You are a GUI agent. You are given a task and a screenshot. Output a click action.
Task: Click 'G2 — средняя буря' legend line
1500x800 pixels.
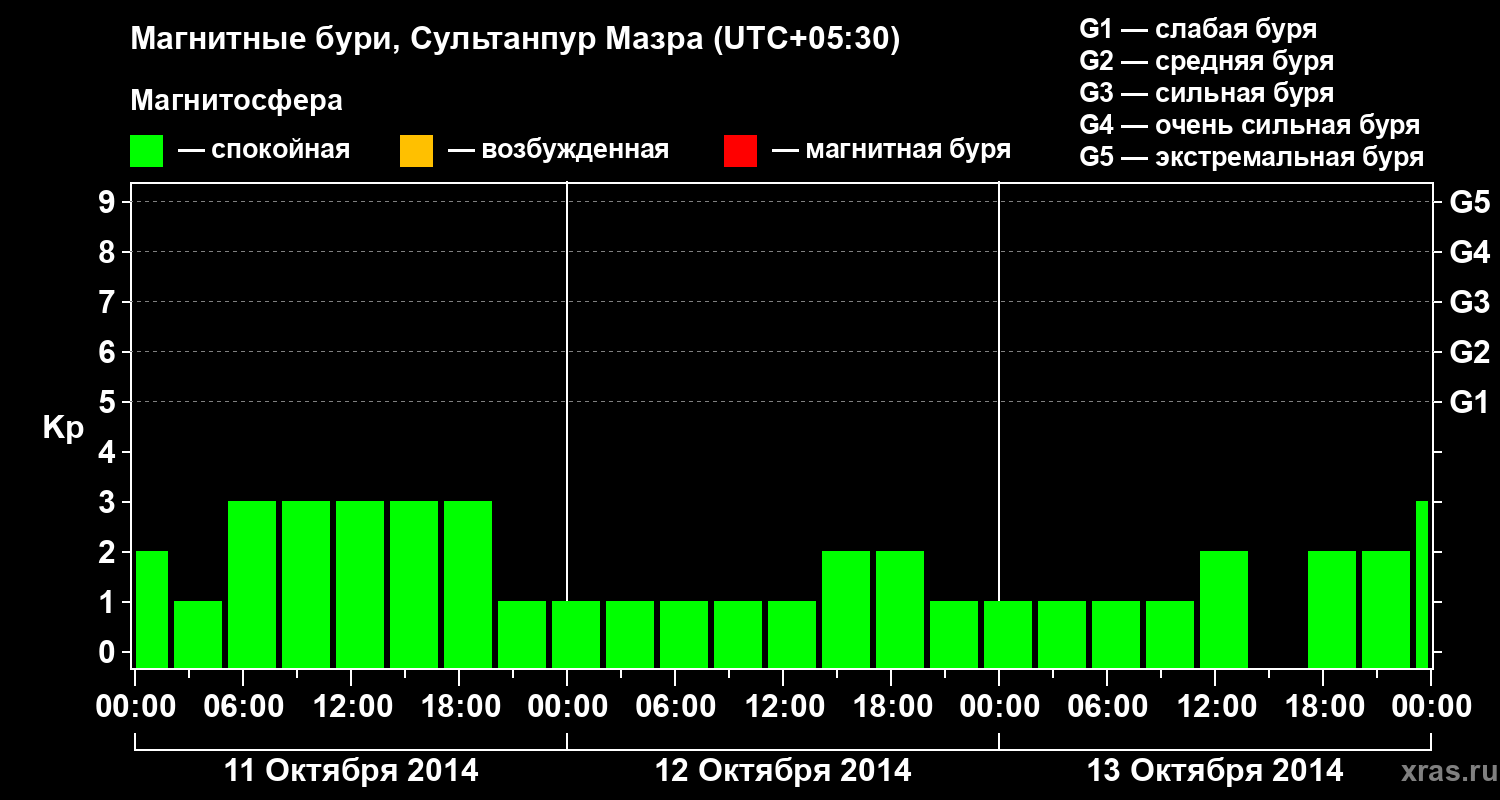(x=1207, y=61)
